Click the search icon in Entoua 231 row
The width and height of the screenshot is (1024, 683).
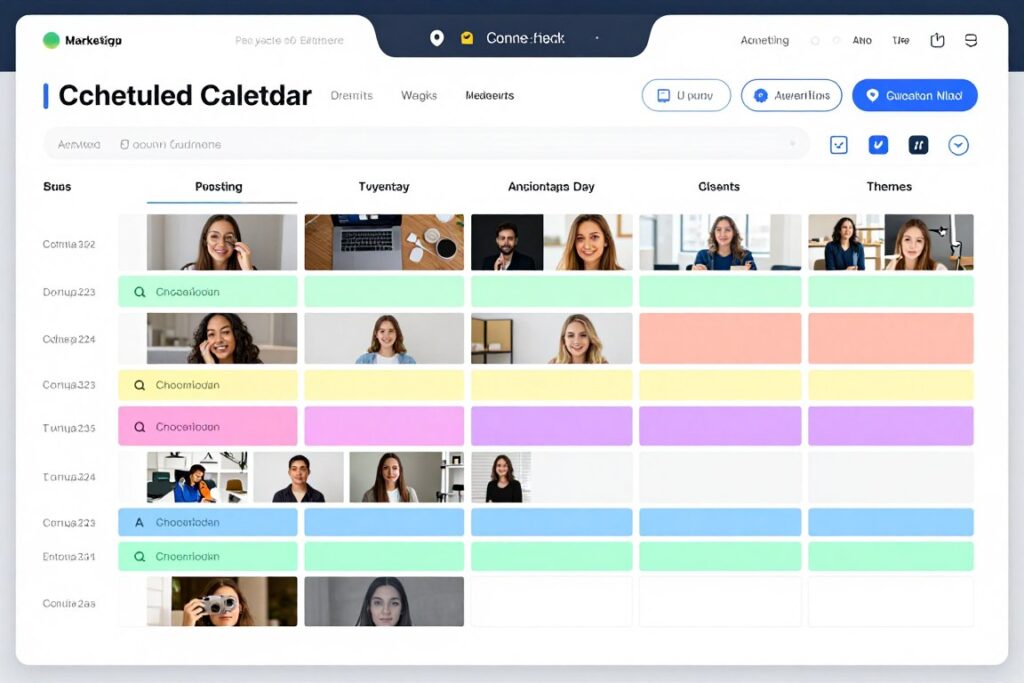tap(139, 557)
